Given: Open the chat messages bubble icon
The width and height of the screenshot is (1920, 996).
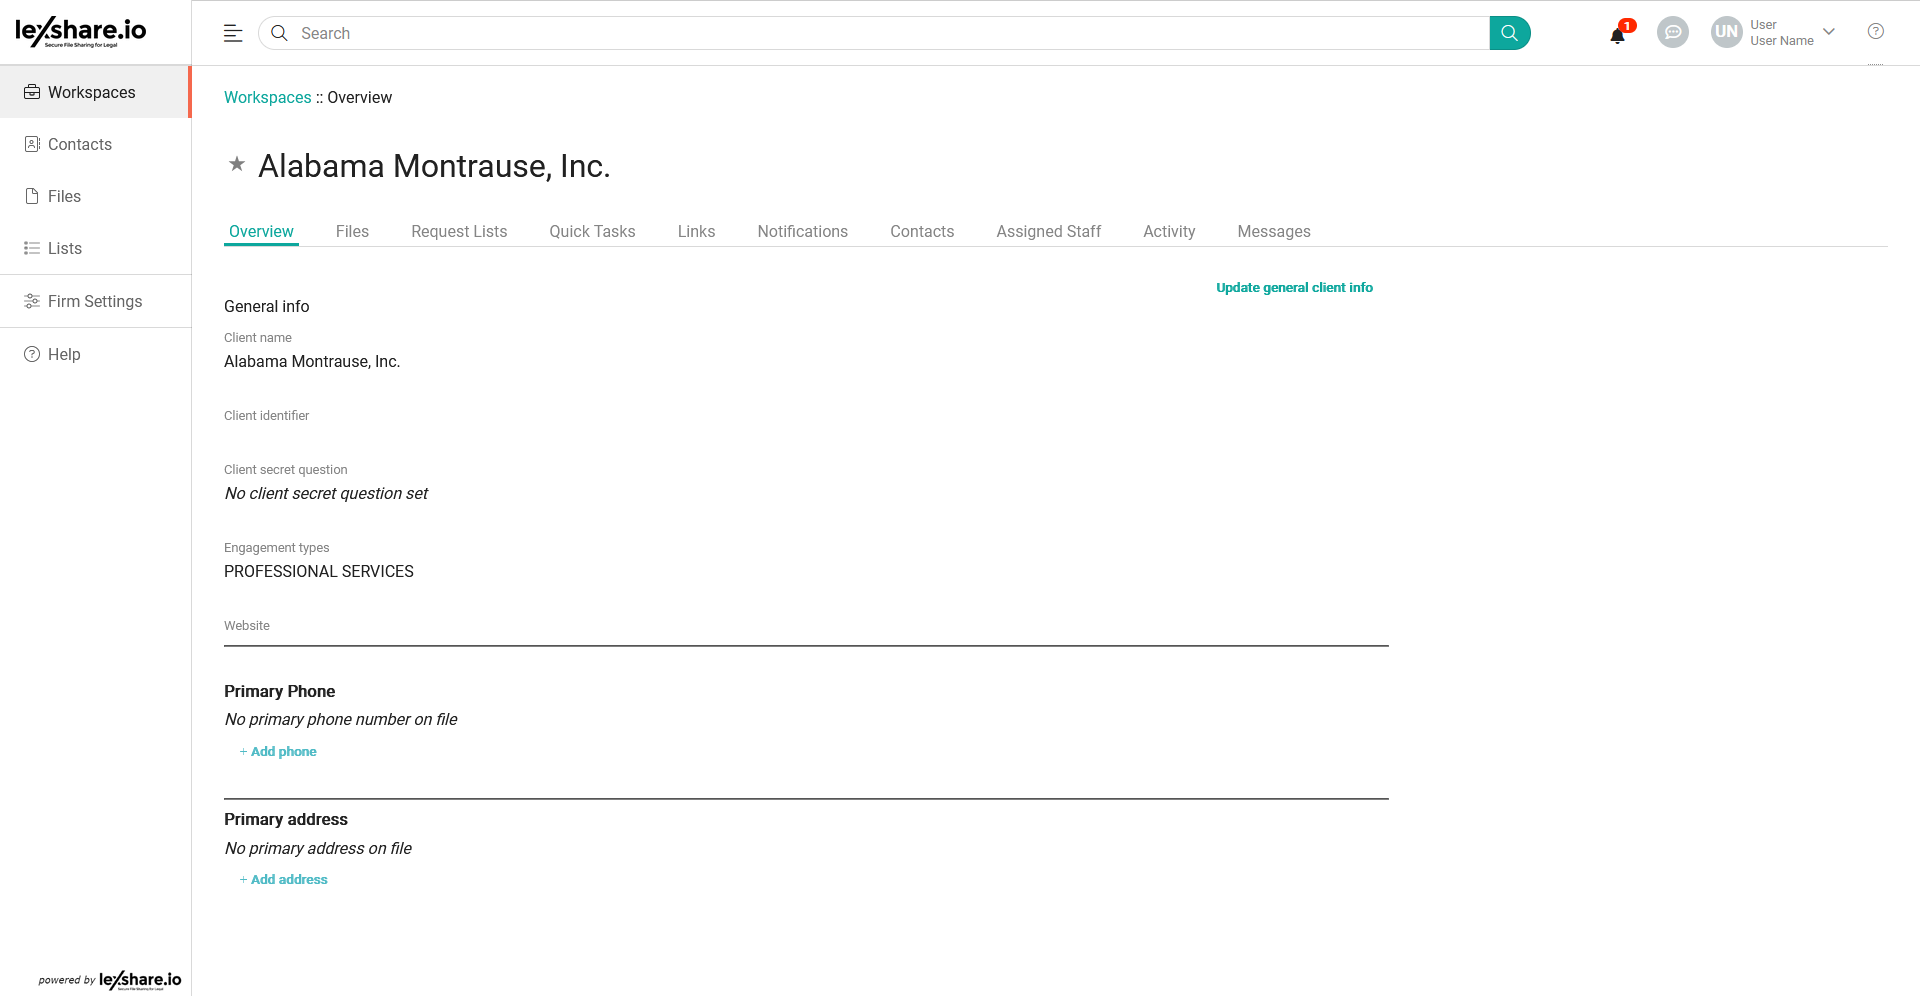Looking at the screenshot, I should pos(1672,33).
